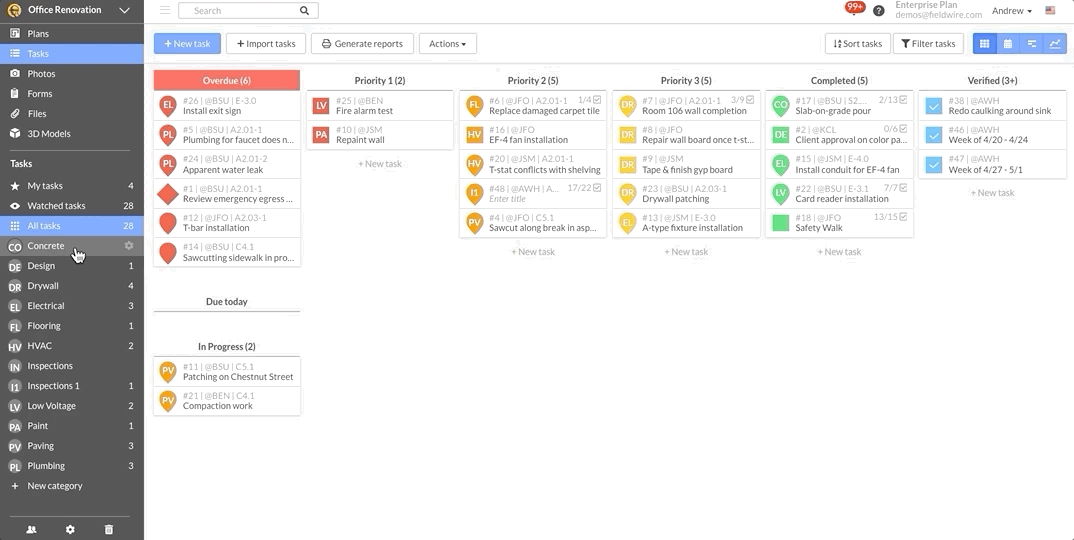Click the Office Renovation project logo
1074x540 pixels.
point(14,10)
